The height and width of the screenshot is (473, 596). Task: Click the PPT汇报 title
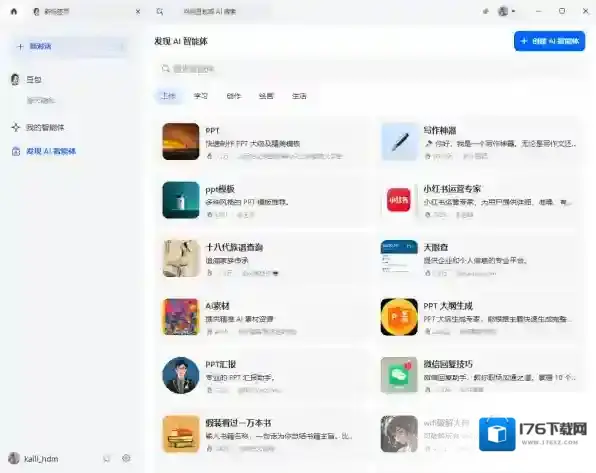pyautogui.click(x=220, y=364)
